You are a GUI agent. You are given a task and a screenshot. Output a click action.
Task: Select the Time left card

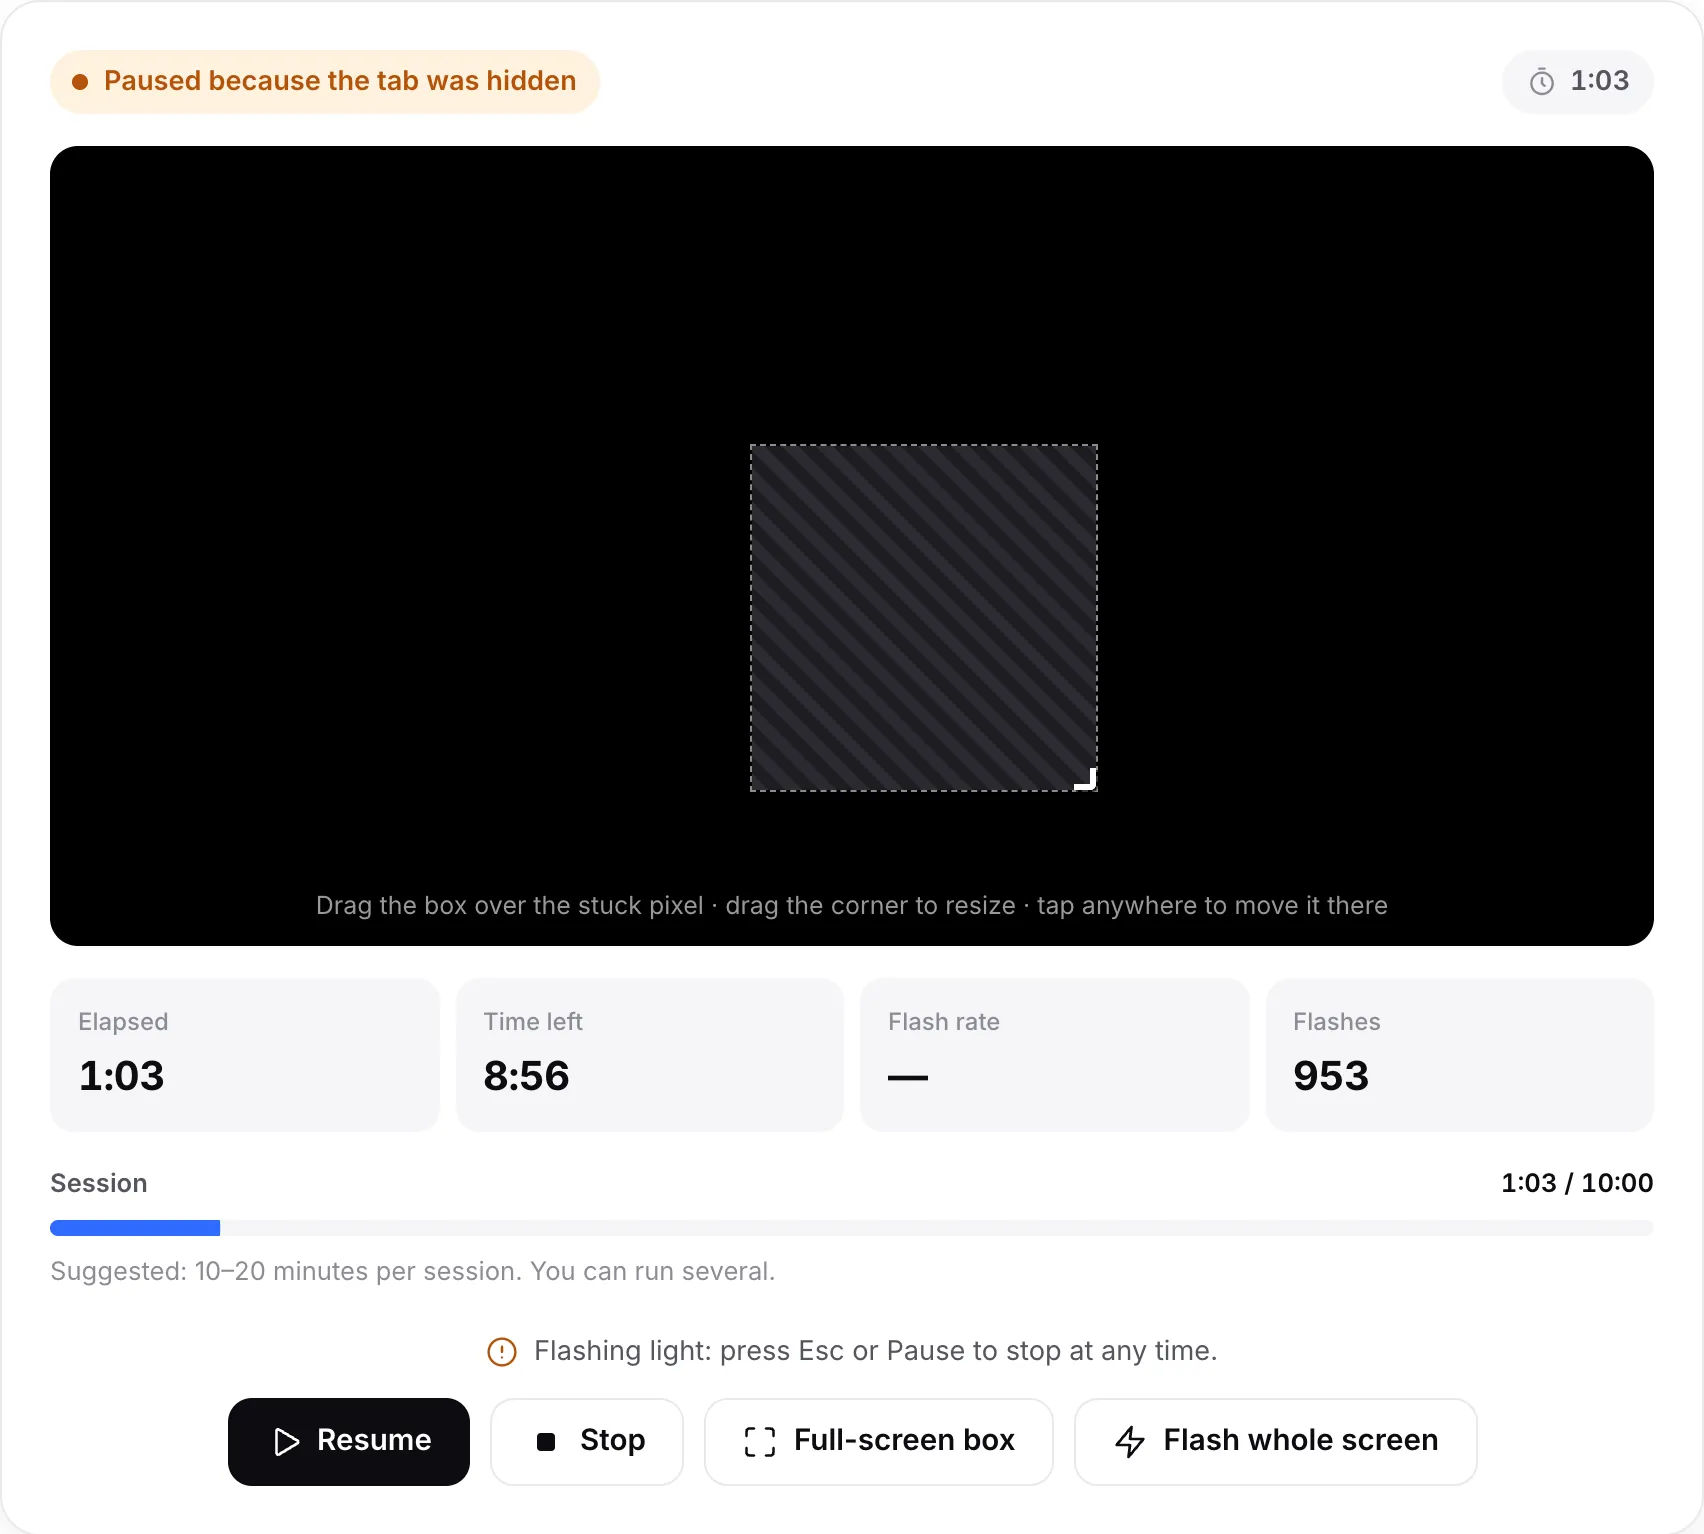(x=650, y=1055)
